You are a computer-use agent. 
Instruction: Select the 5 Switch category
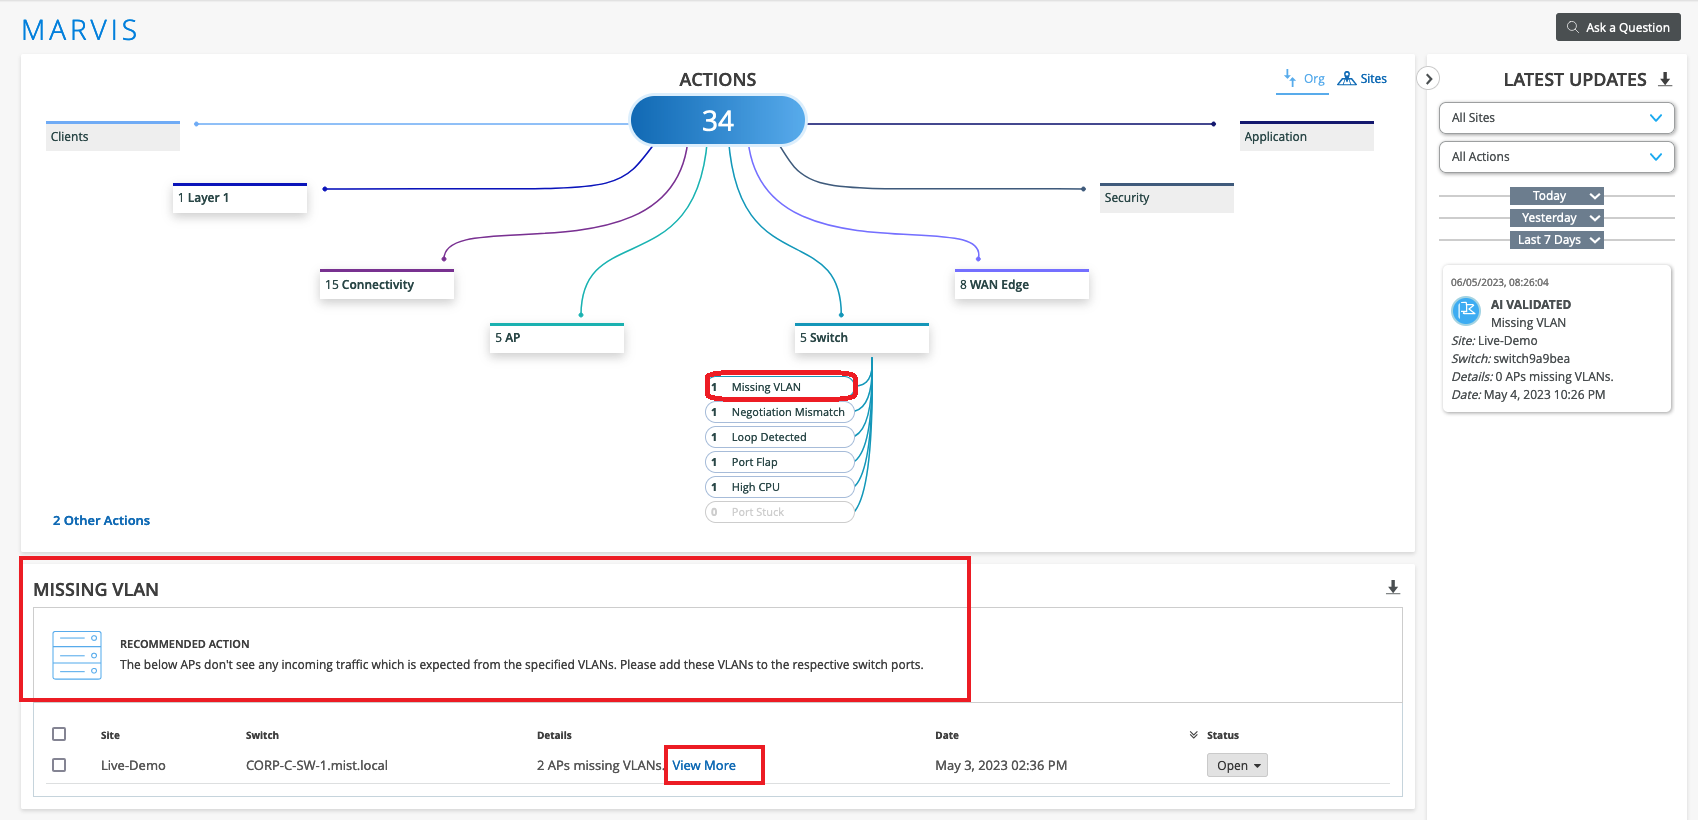pyautogui.click(x=862, y=338)
